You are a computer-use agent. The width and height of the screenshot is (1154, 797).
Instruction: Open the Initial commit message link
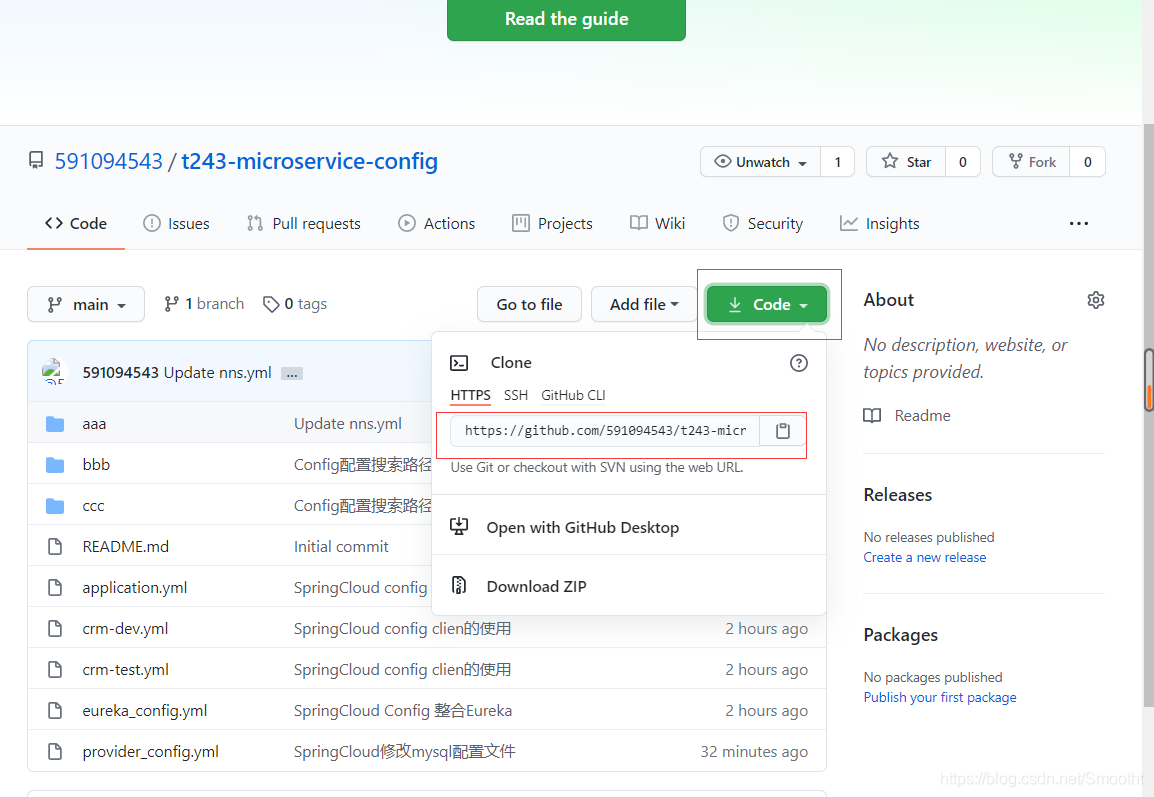(341, 547)
